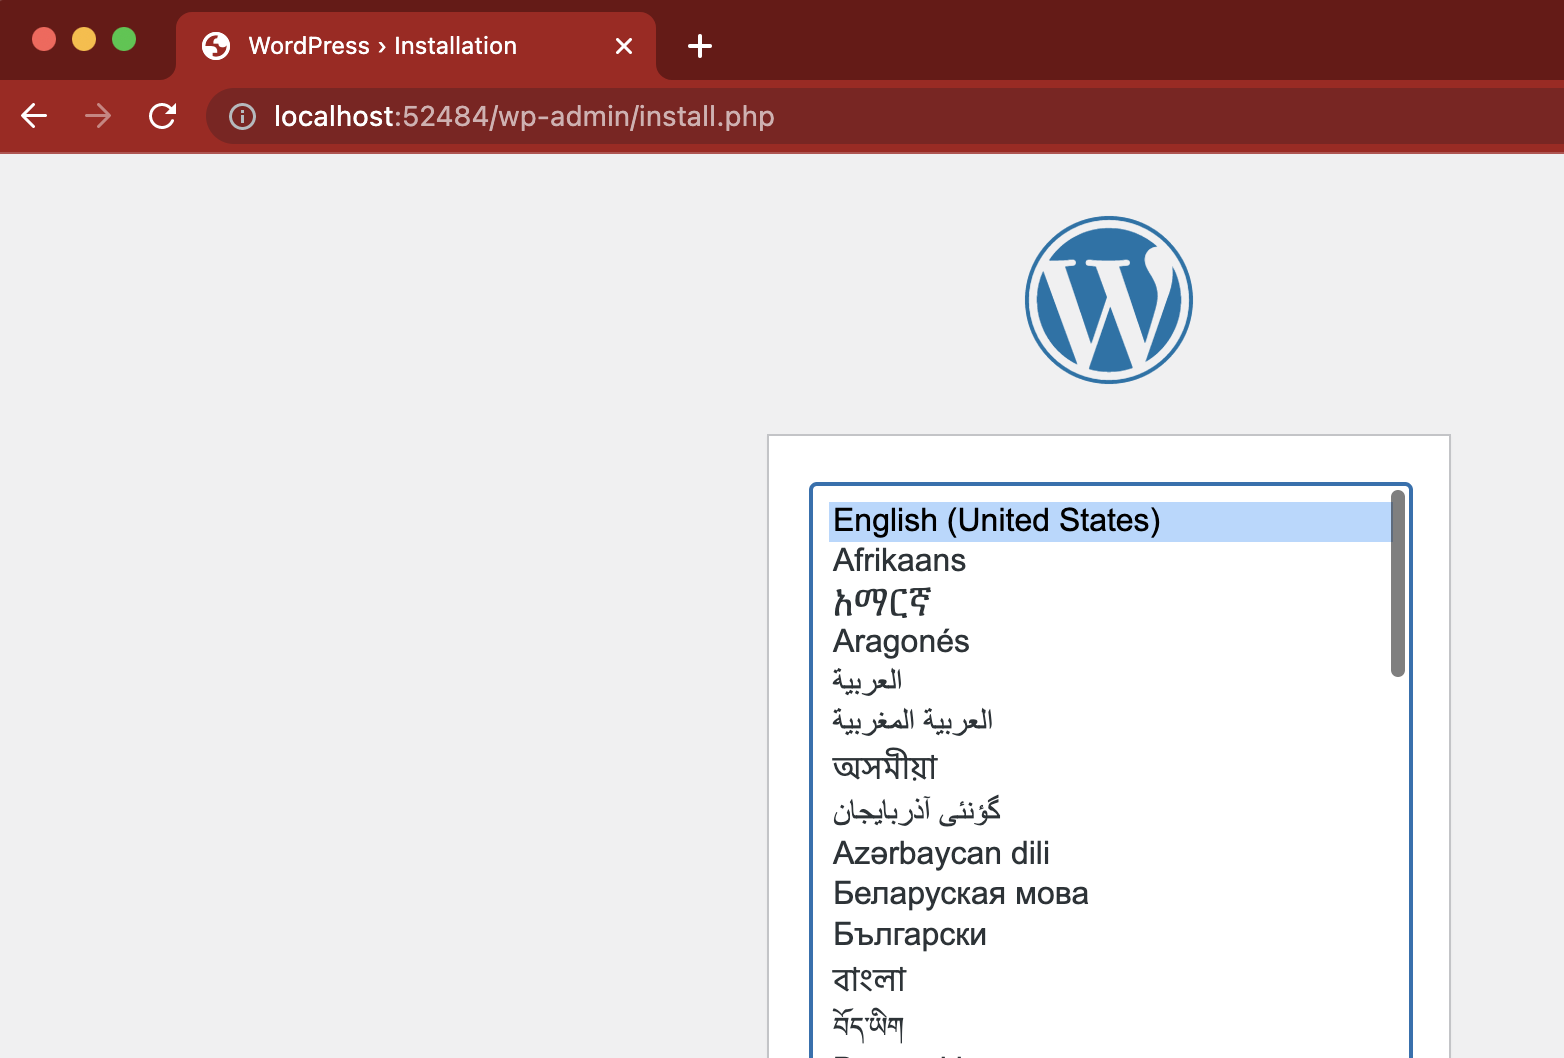Select گؤنئی آذربایجان language option

[x=1110, y=810]
